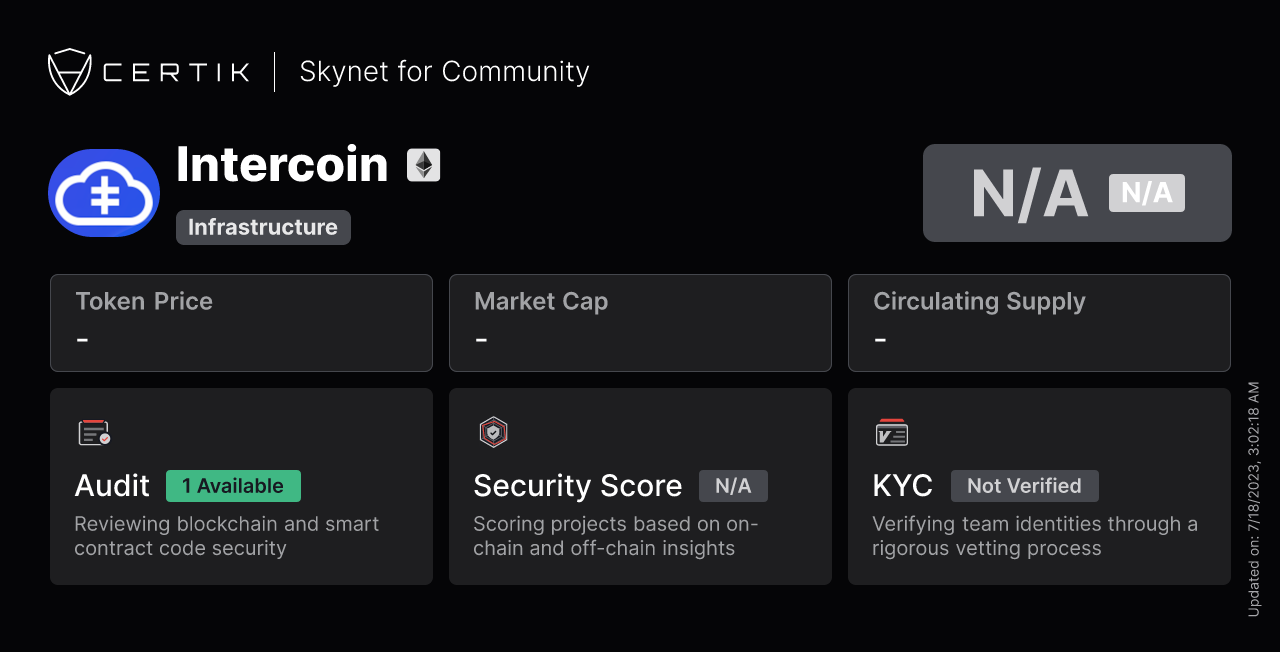Screen dimensions: 1280x652
Task: Open the Skynet for Community menu
Action: [x=444, y=71]
